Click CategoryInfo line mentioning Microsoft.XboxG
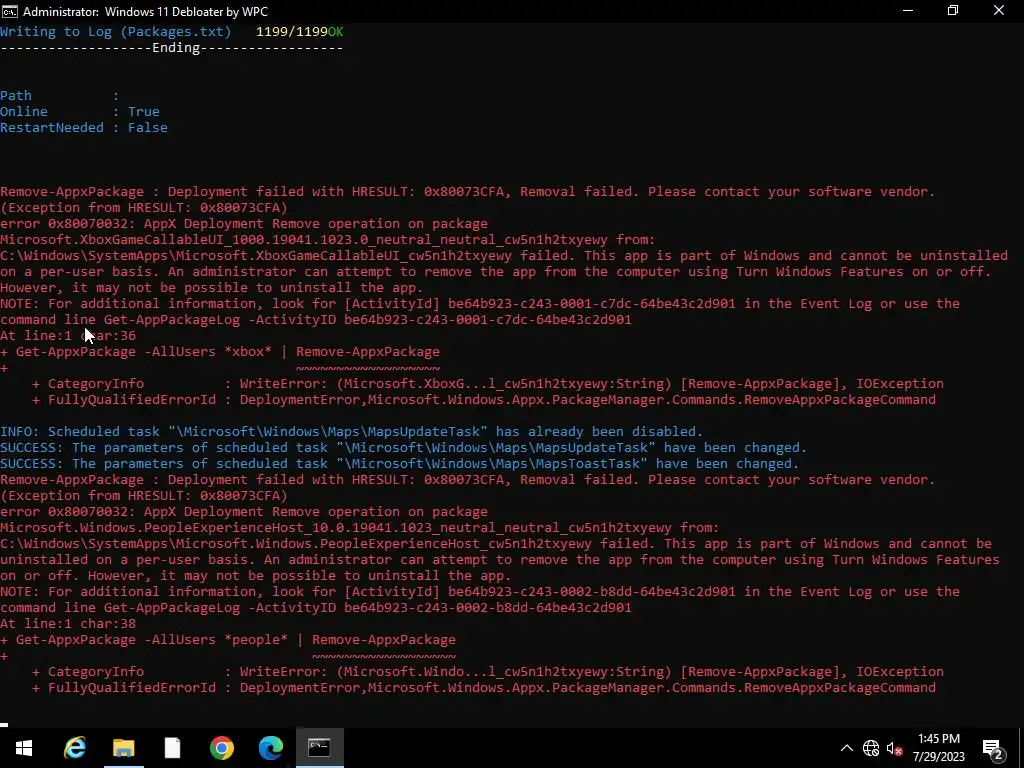The image size is (1024, 768). pos(488,384)
